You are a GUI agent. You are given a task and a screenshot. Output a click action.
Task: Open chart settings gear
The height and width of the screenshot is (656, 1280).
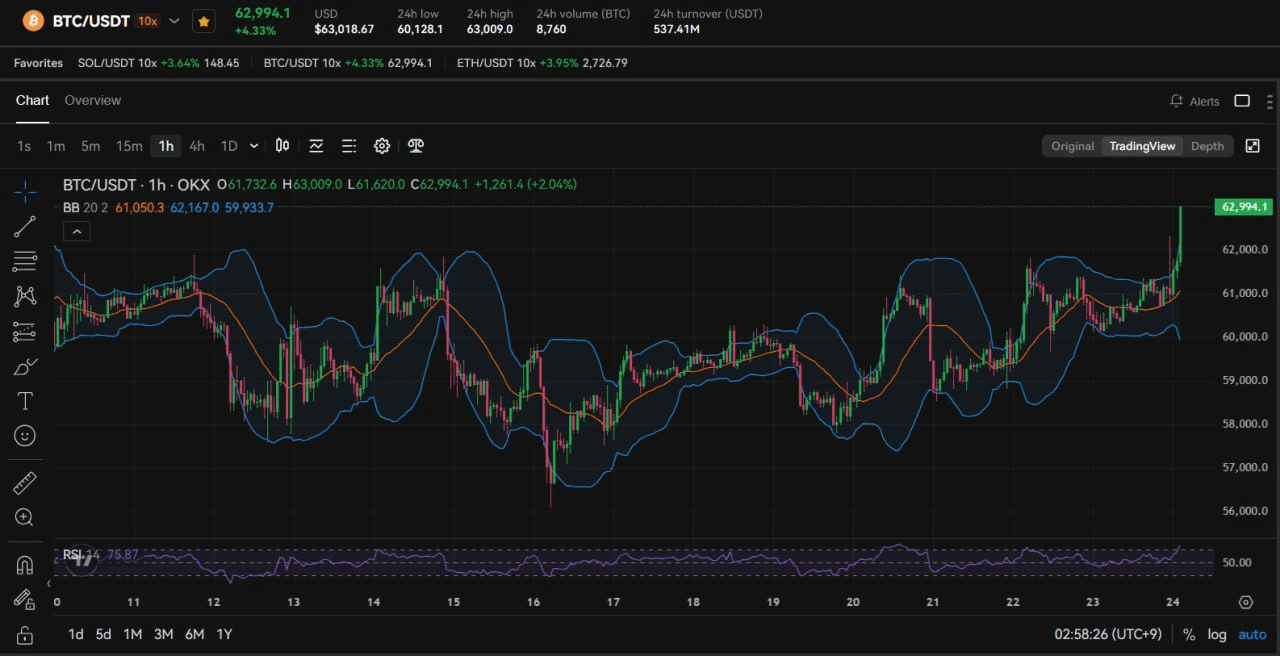click(382, 146)
